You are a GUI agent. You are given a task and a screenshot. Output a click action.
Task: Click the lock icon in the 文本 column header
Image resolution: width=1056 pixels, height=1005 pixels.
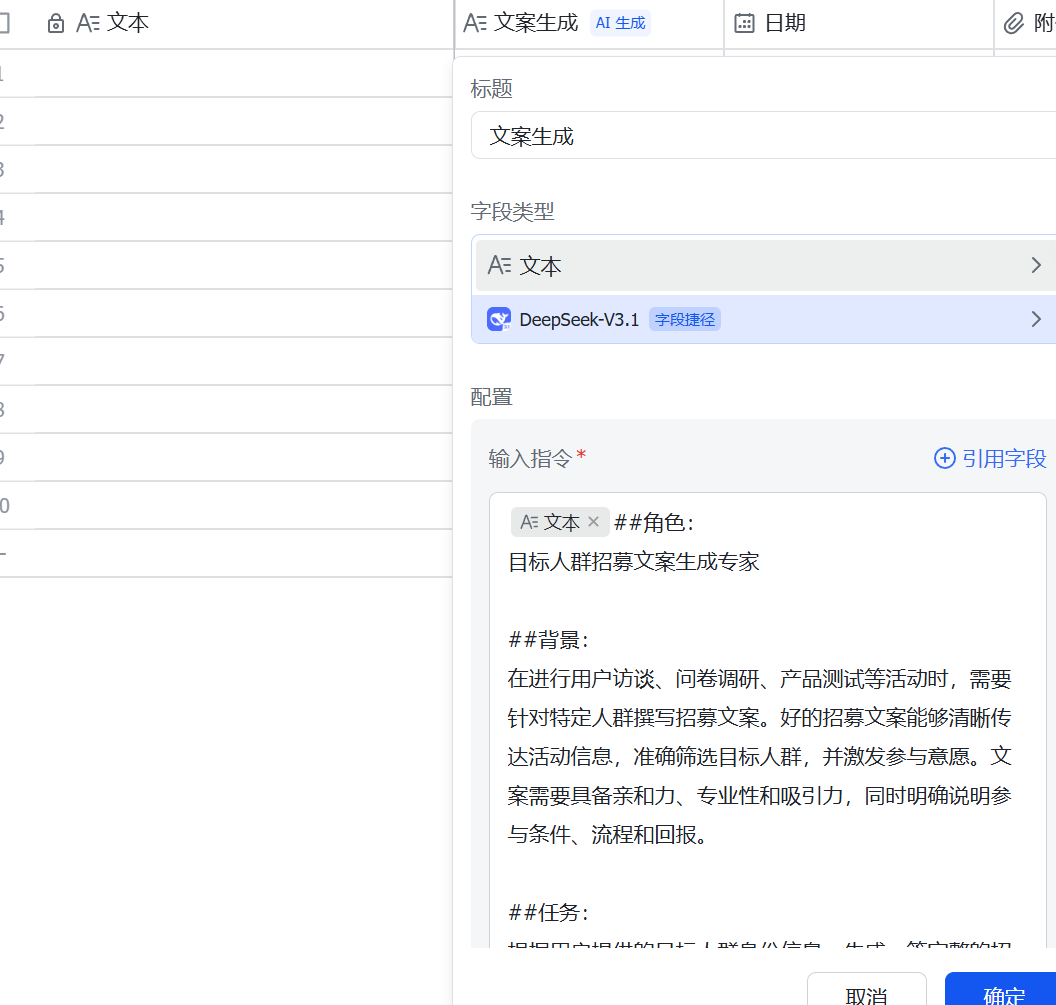click(56, 23)
